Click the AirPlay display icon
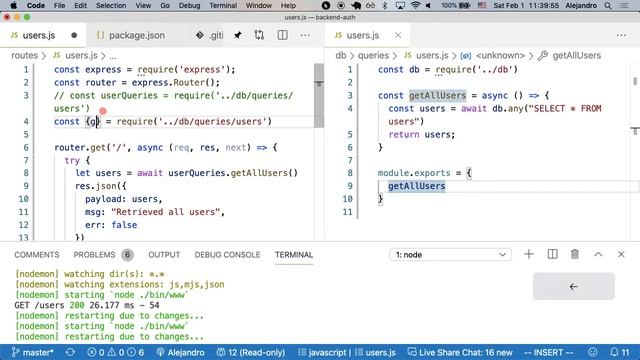Screen dimensions: 640x360 [x=400, y=6]
